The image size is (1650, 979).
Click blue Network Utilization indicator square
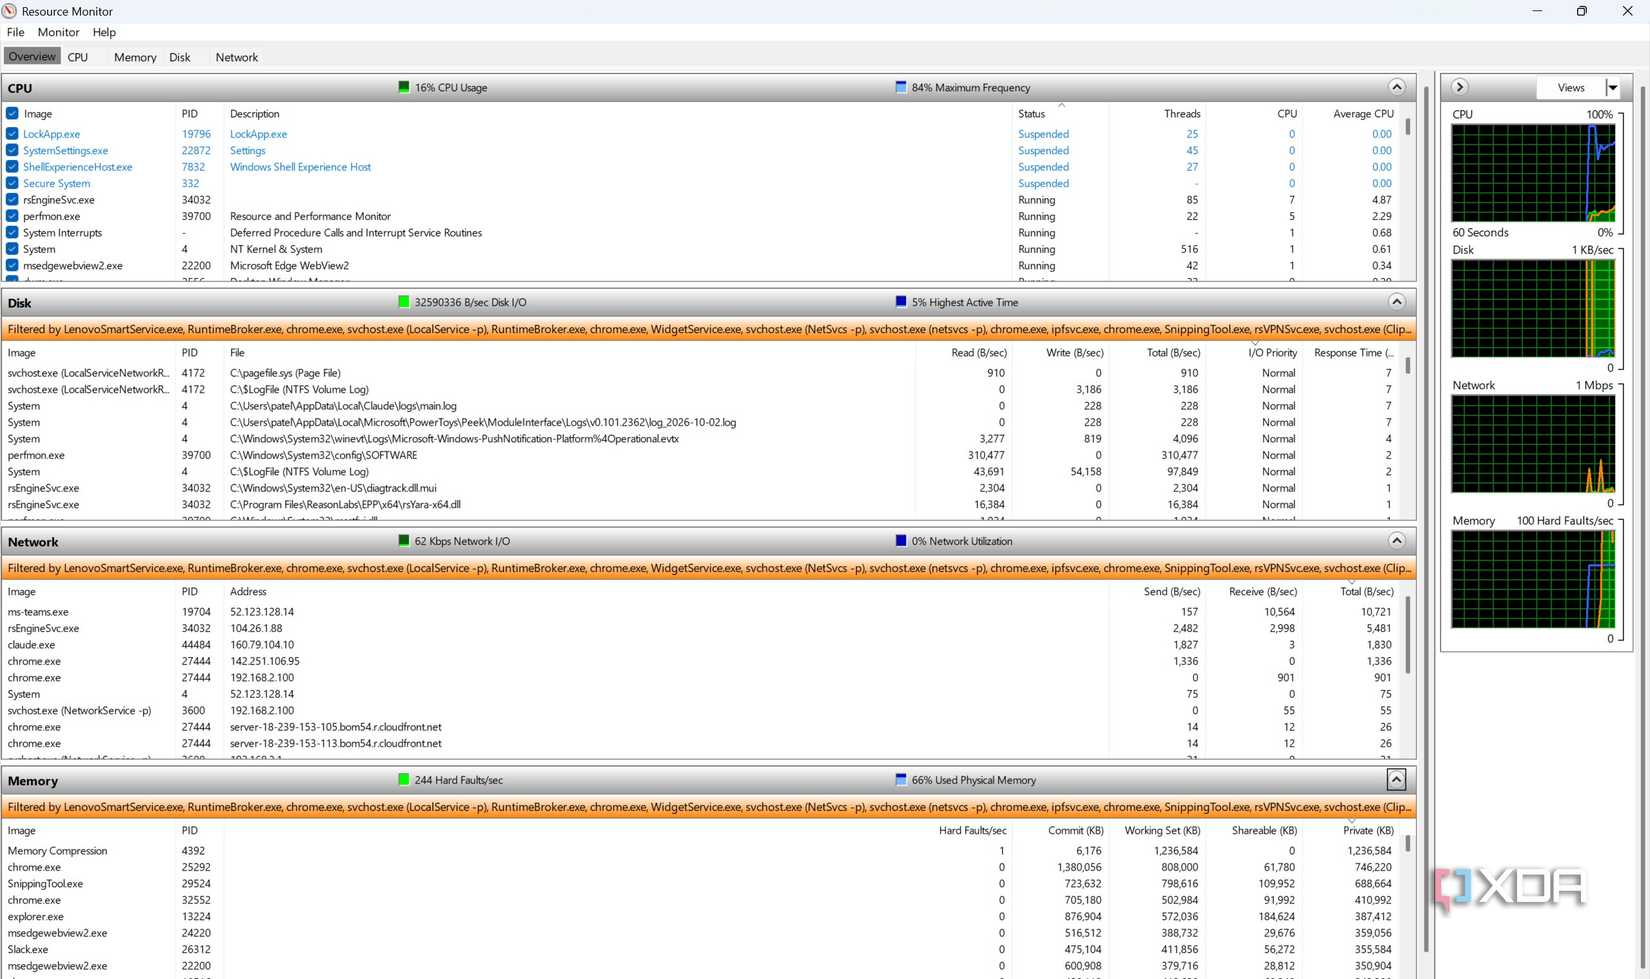tap(901, 541)
